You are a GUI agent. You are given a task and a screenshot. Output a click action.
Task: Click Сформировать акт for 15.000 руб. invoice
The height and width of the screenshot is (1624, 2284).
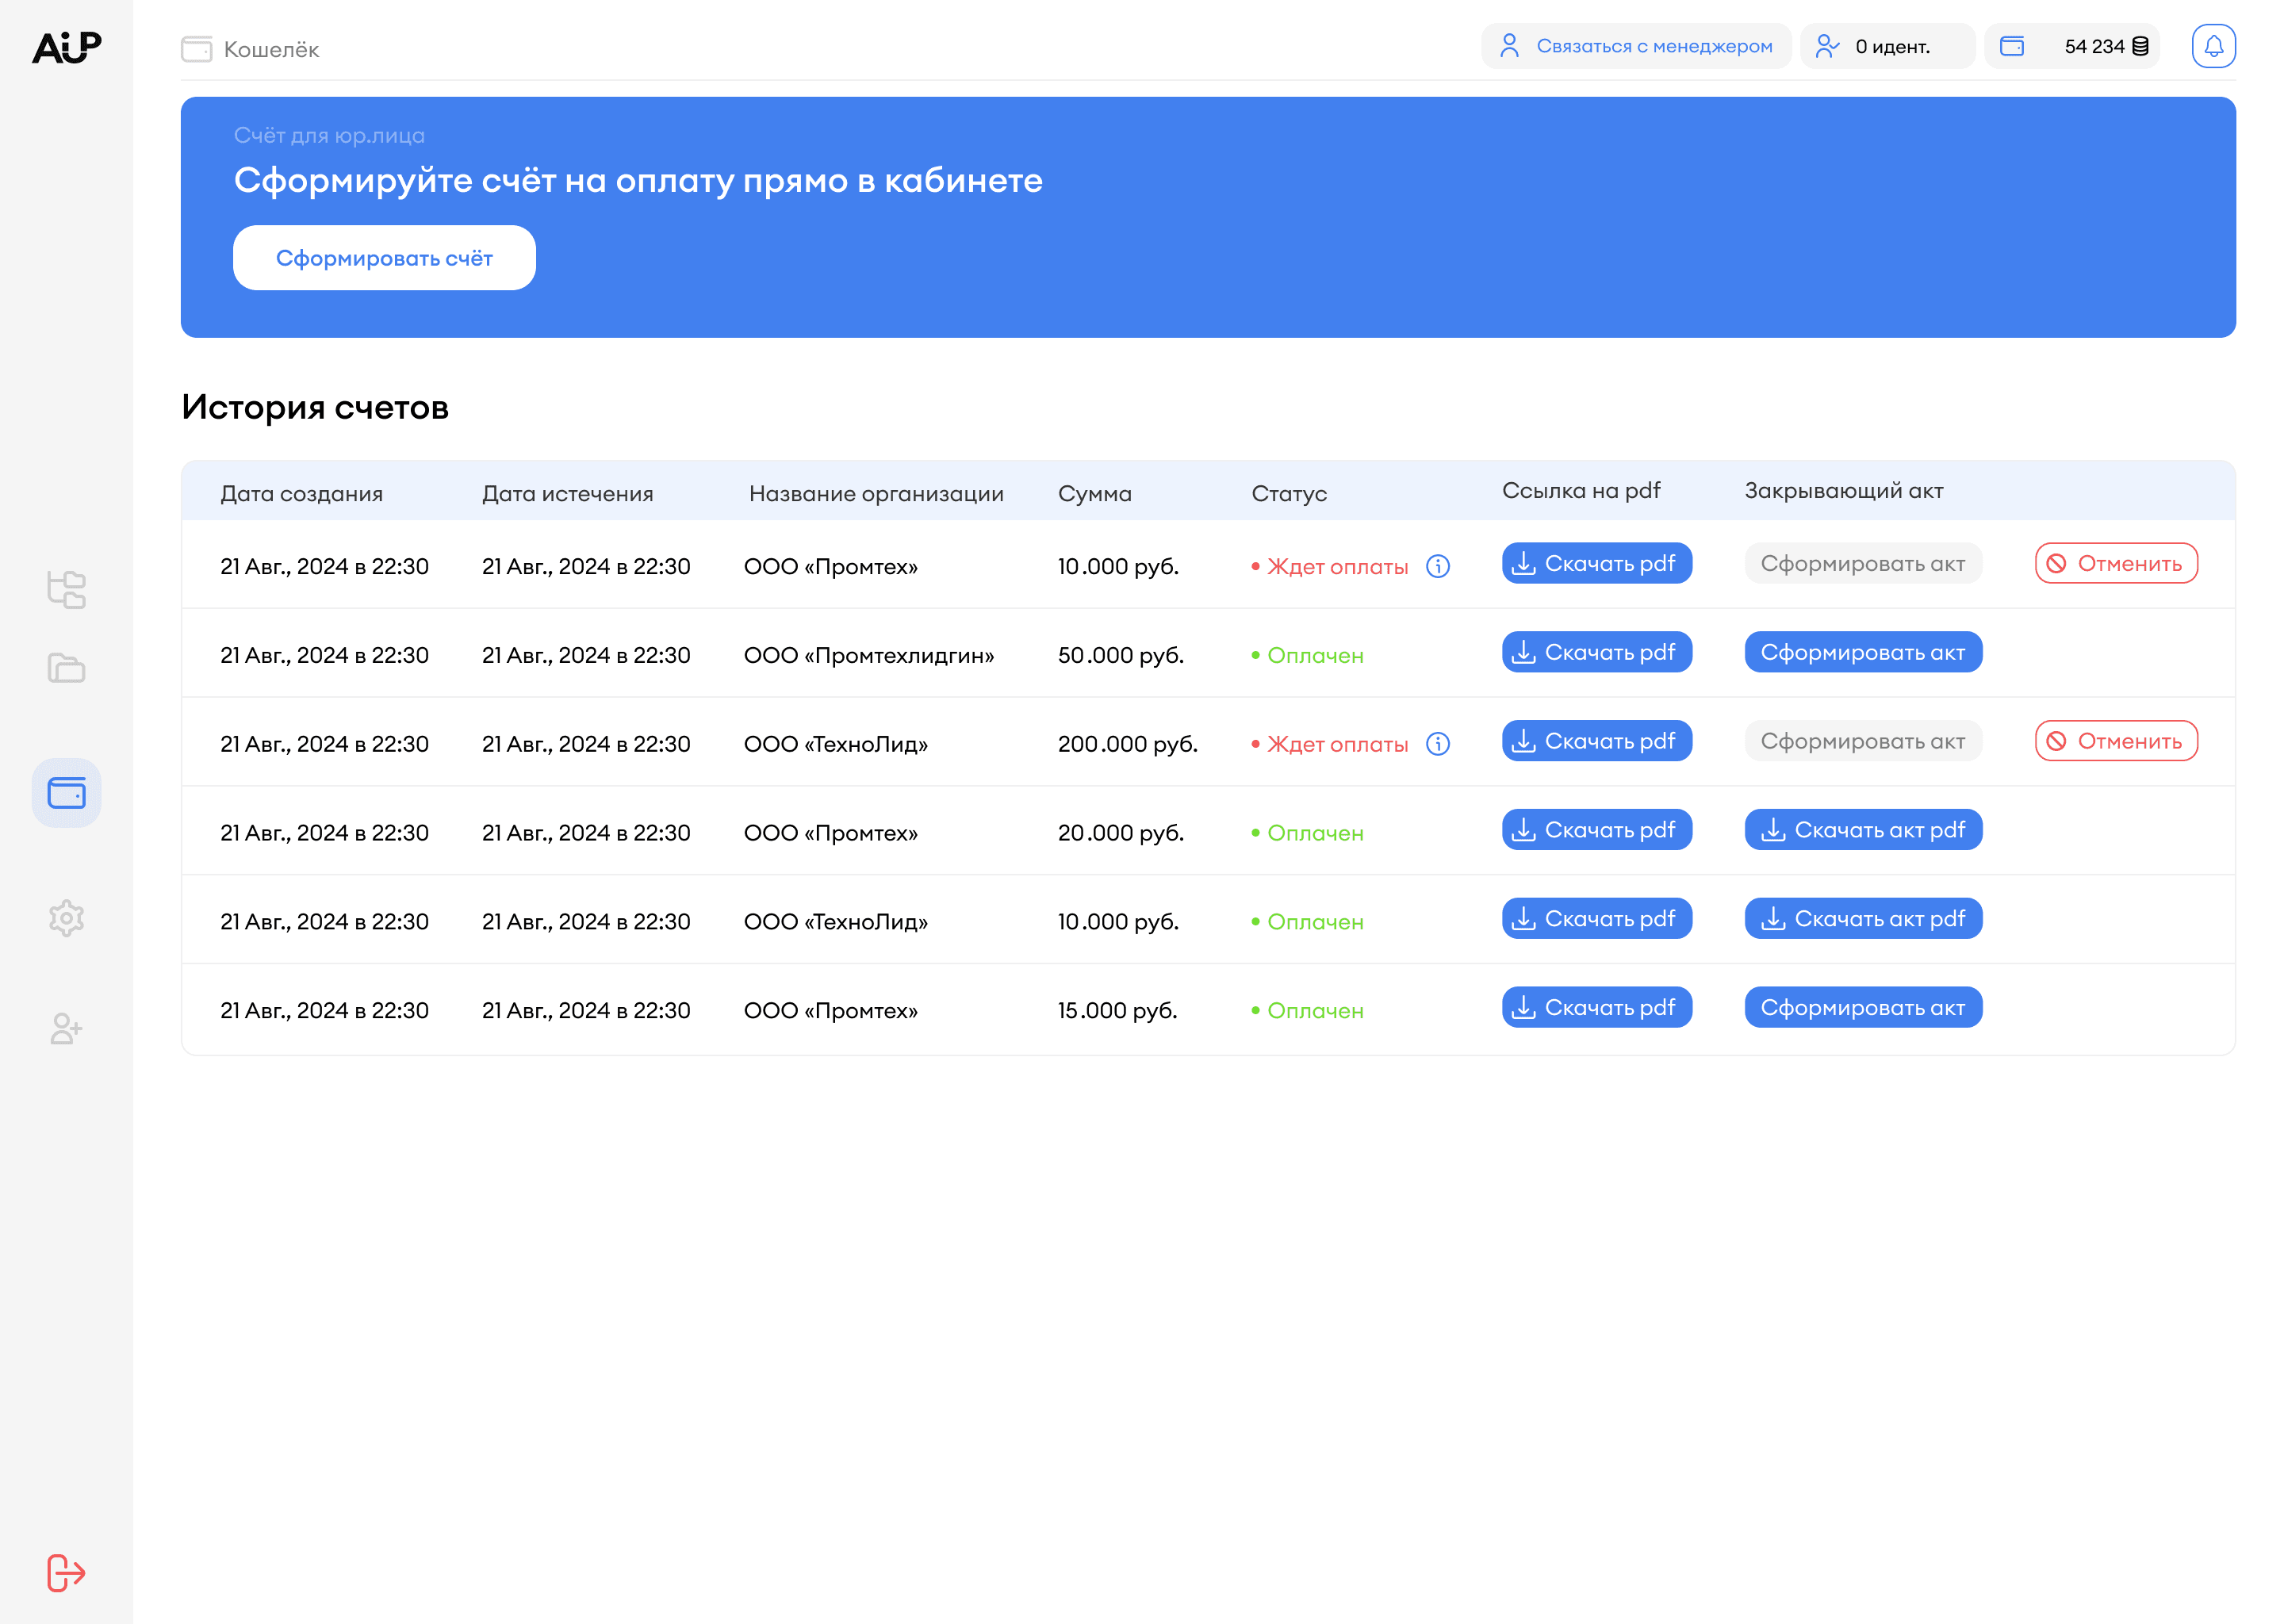click(1862, 1007)
